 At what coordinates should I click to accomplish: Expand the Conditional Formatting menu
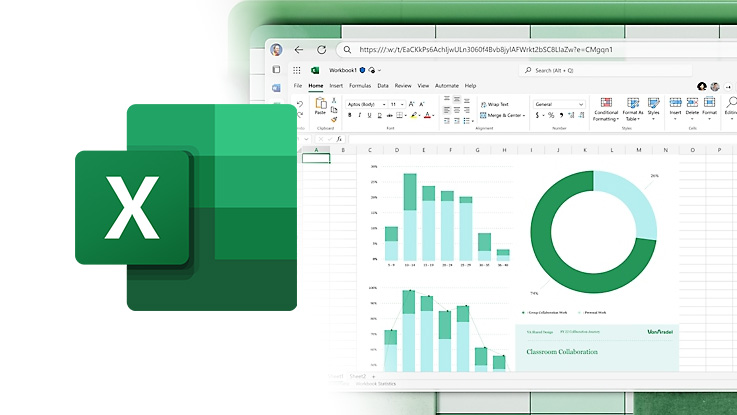point(606,109)
